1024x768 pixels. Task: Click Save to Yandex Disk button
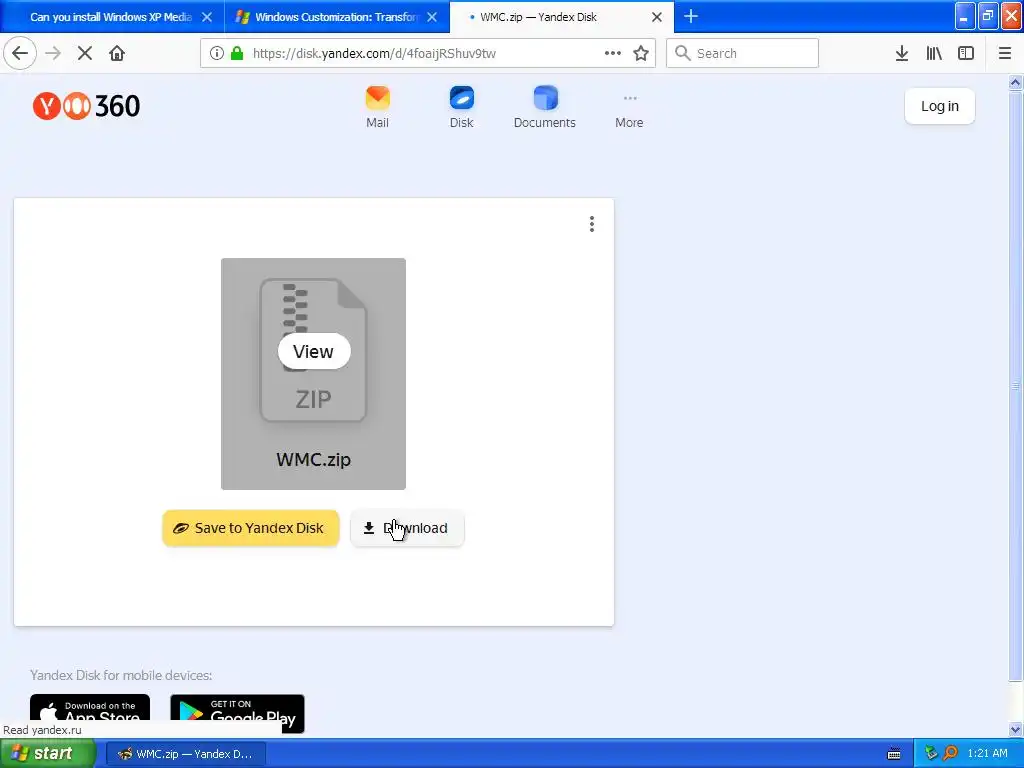[x=251, y=528]
